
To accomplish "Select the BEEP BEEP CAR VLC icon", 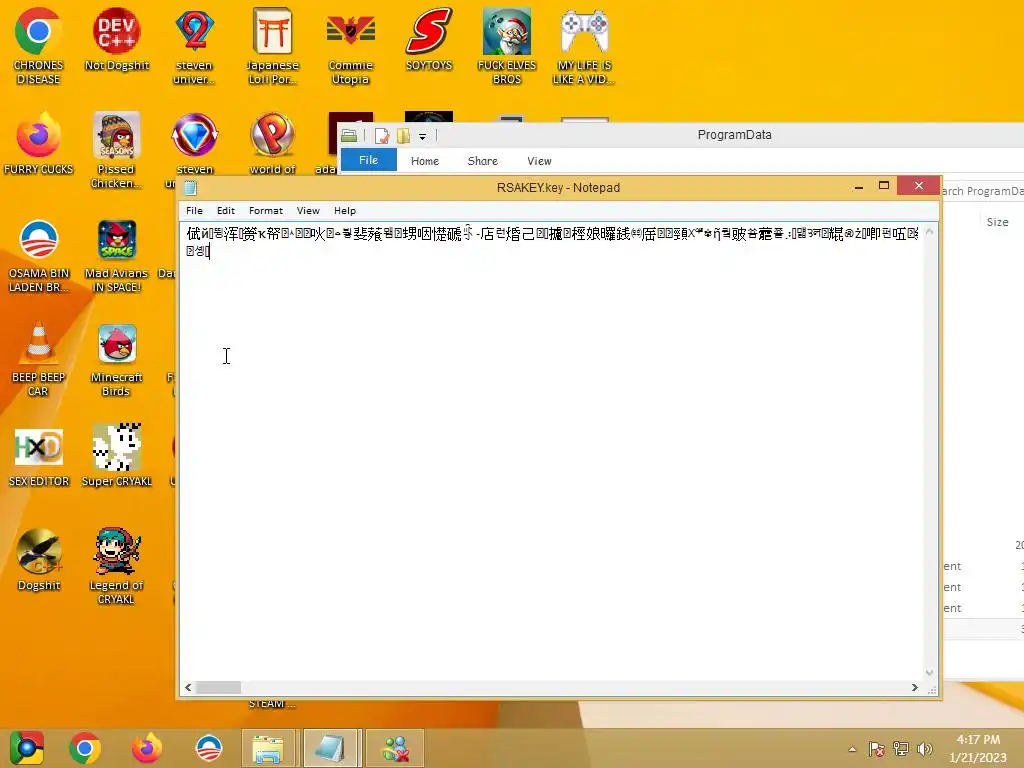I will coord(38,359).
